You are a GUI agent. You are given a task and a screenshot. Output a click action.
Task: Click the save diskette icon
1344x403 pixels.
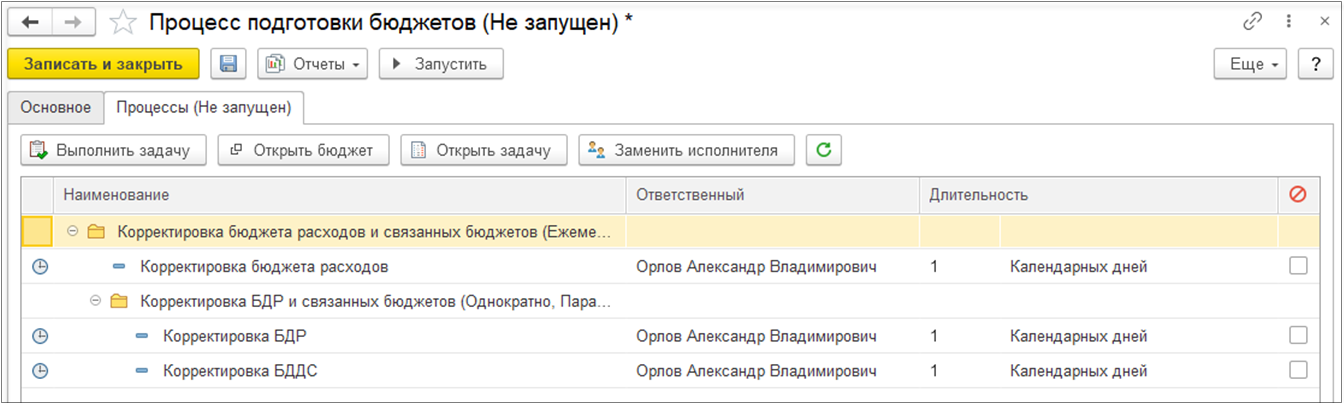(x=228, y=64)
